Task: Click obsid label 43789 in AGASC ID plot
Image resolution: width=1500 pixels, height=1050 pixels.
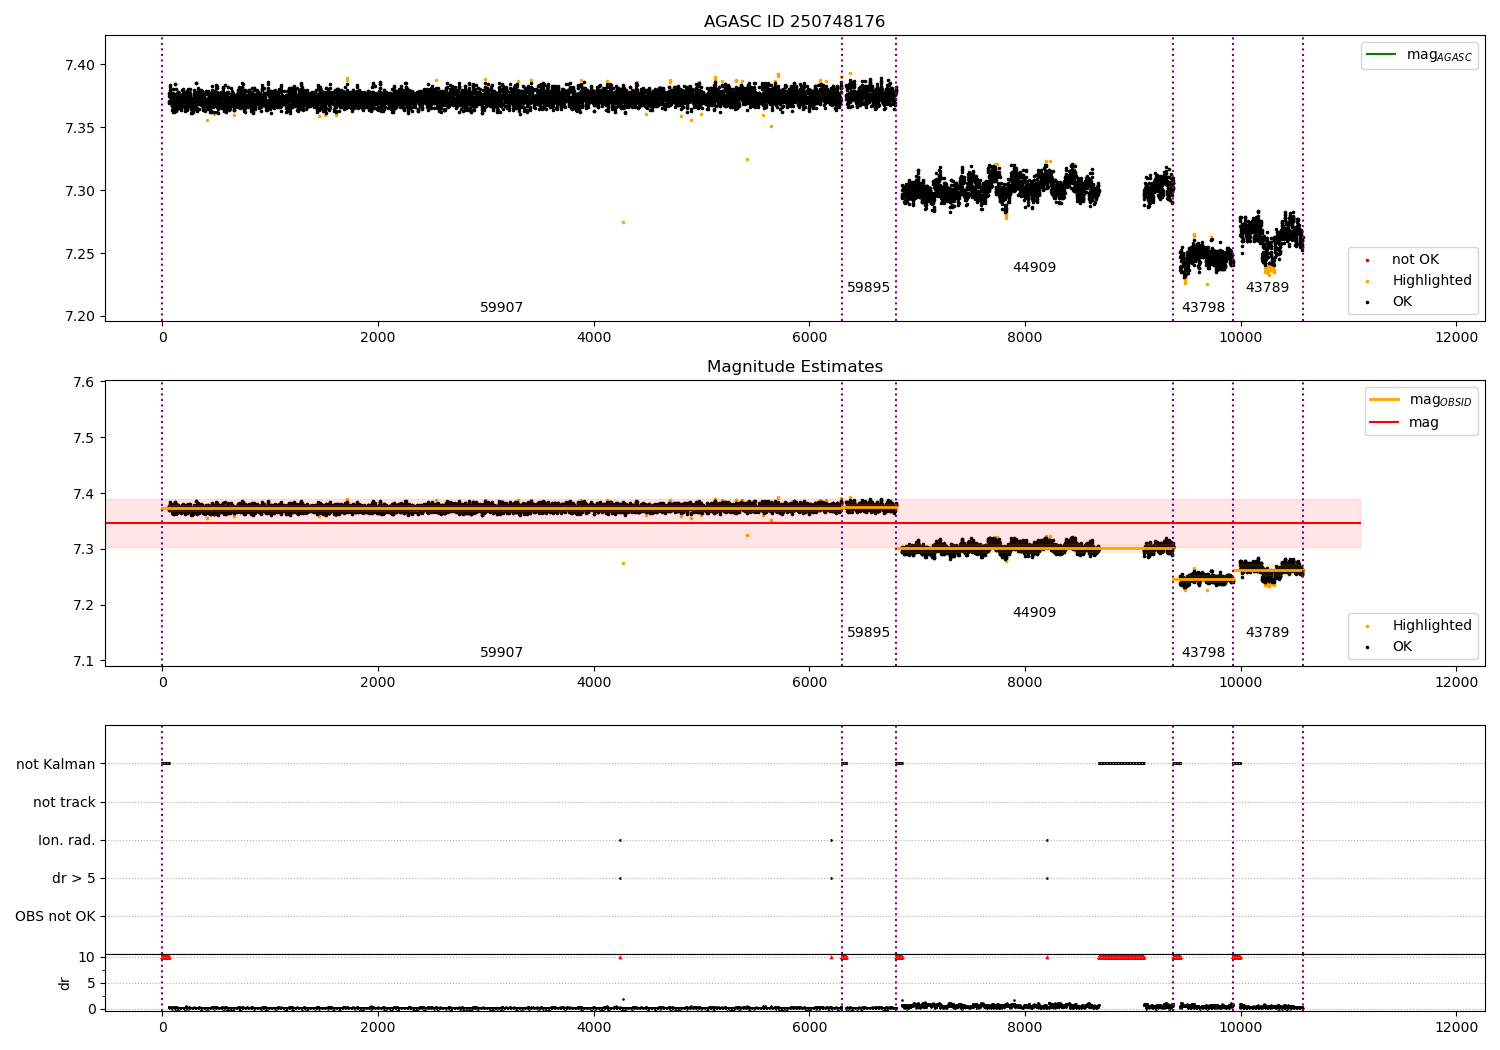Action: click(x=1267, y=288)
